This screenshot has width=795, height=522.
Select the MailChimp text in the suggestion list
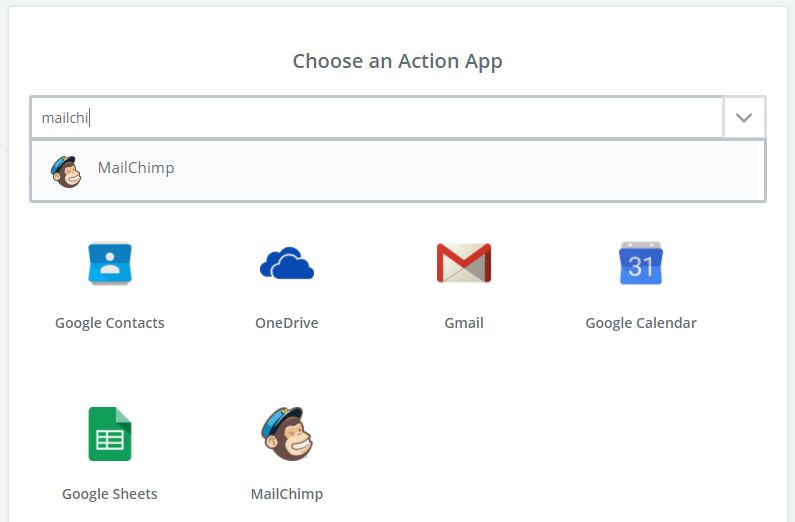(x=136, y=168)
